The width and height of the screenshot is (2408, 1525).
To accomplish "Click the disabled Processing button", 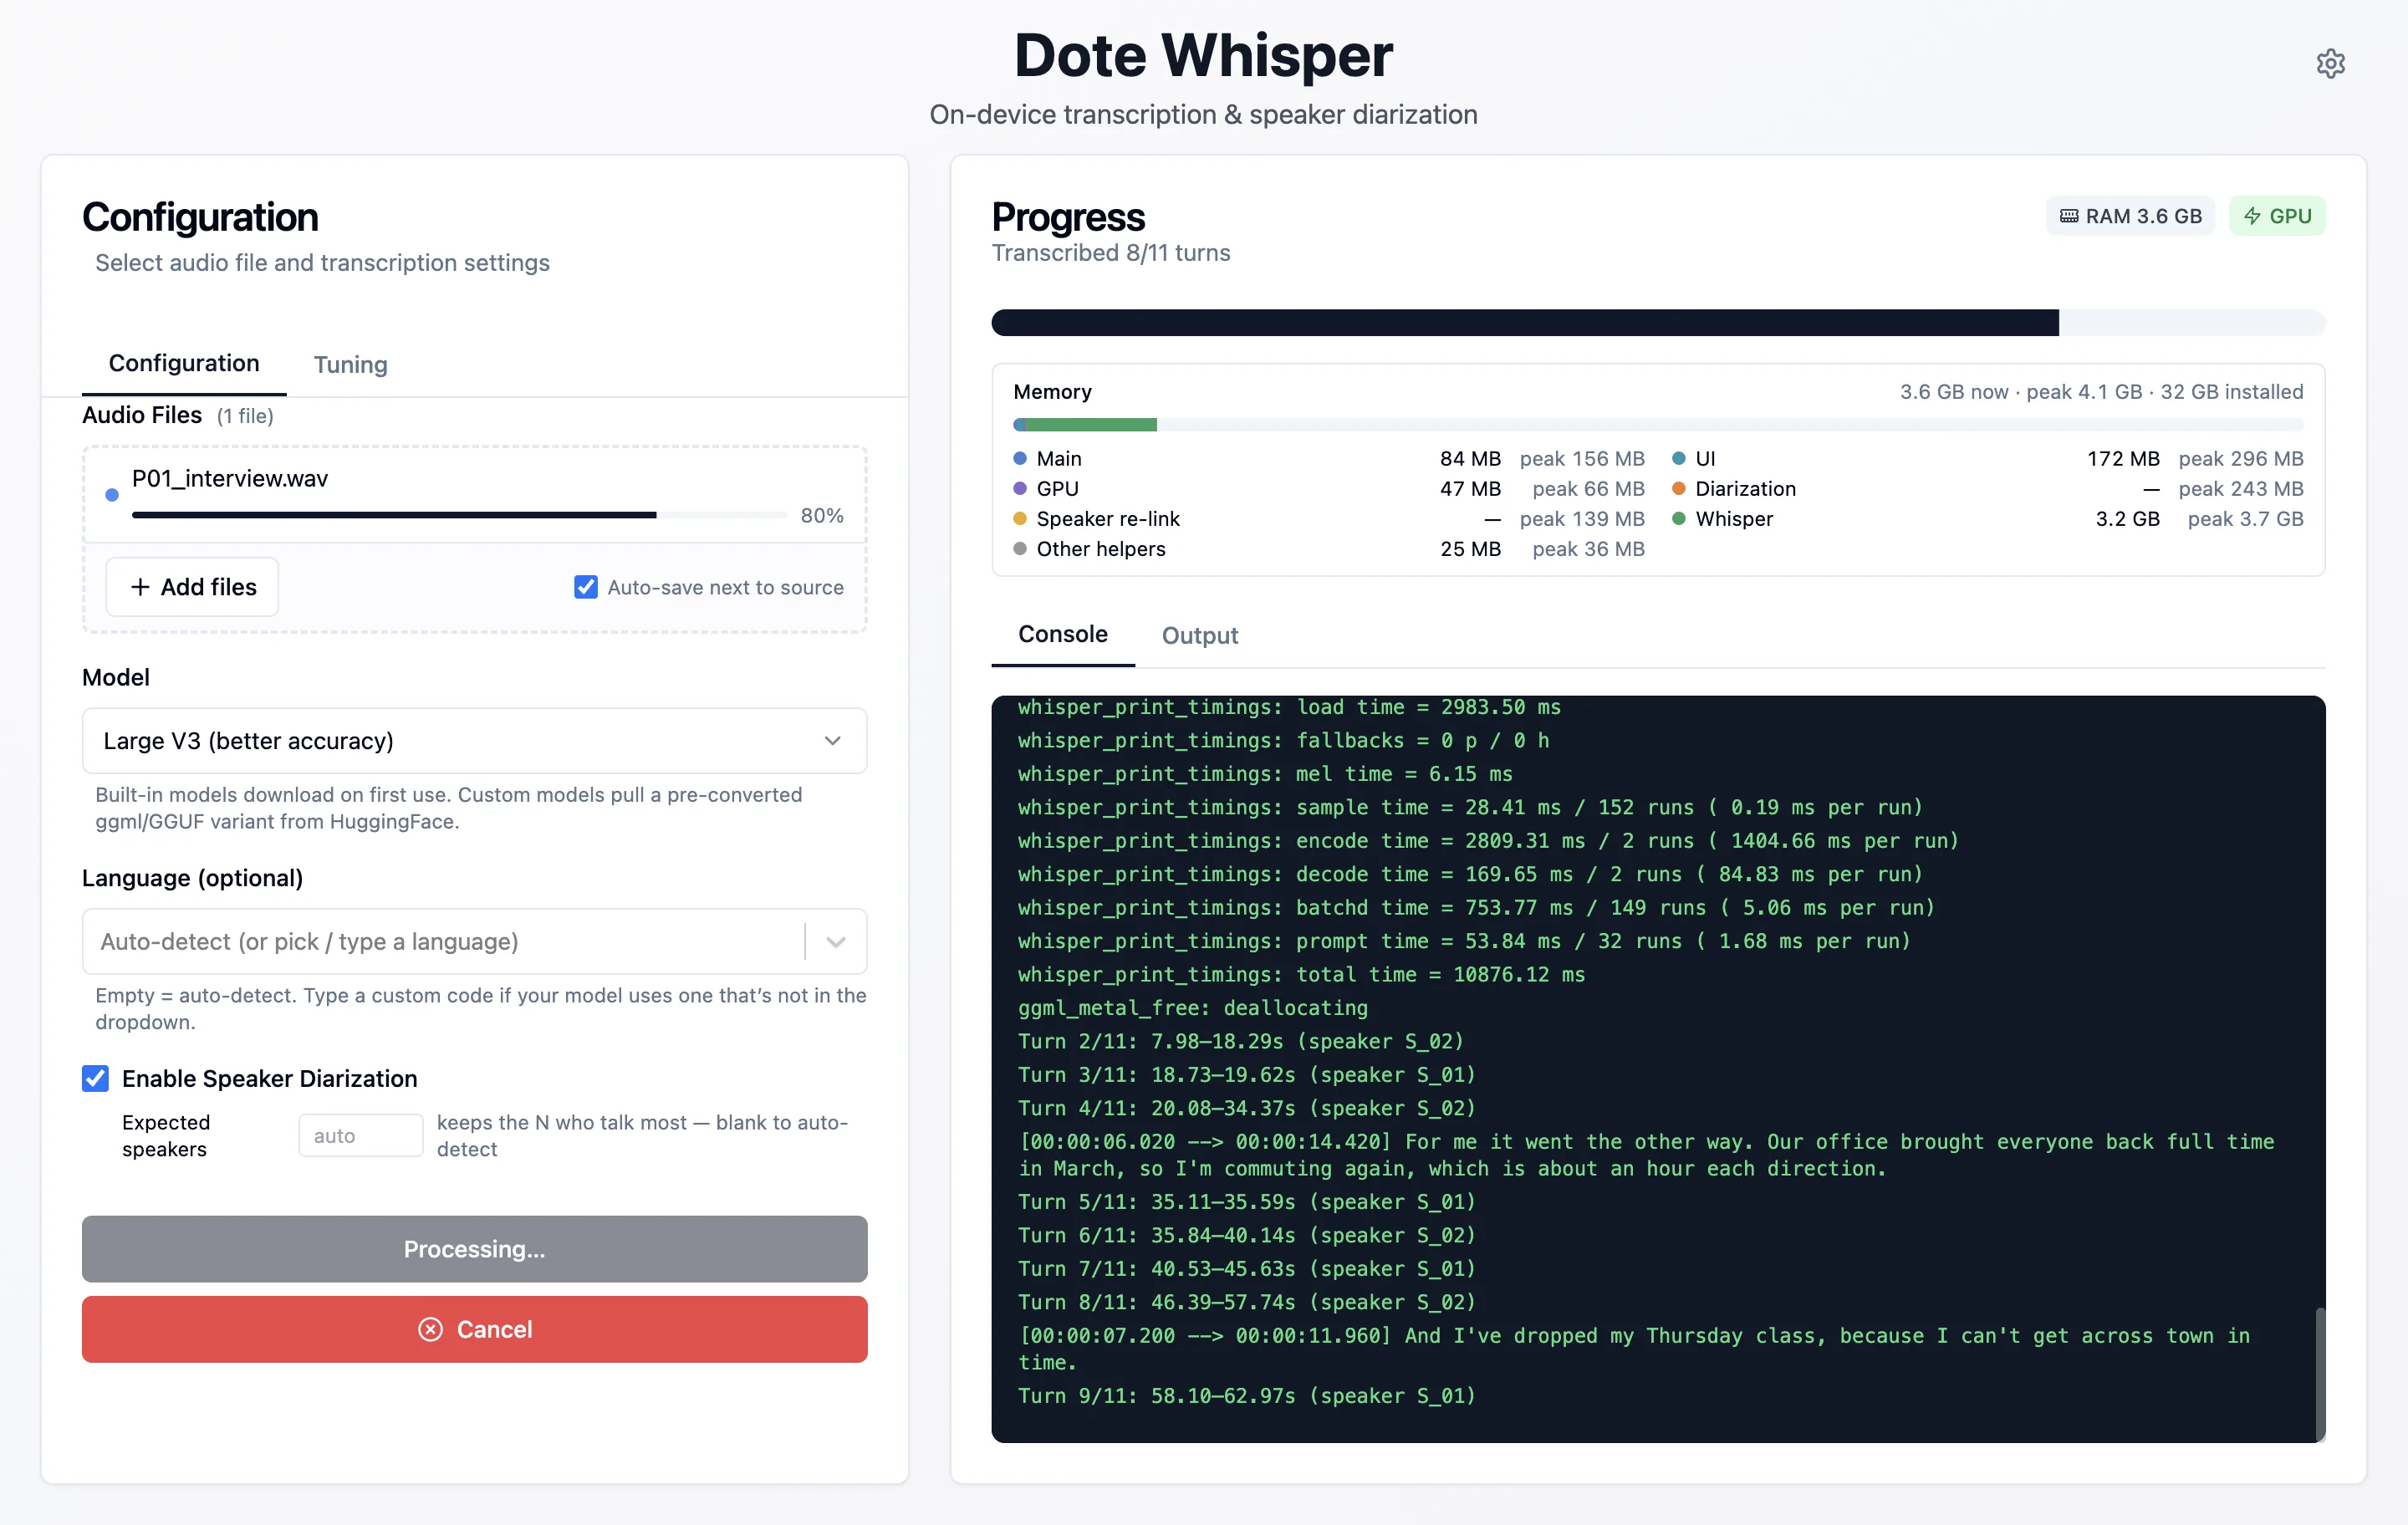I will coord(474,1249).
